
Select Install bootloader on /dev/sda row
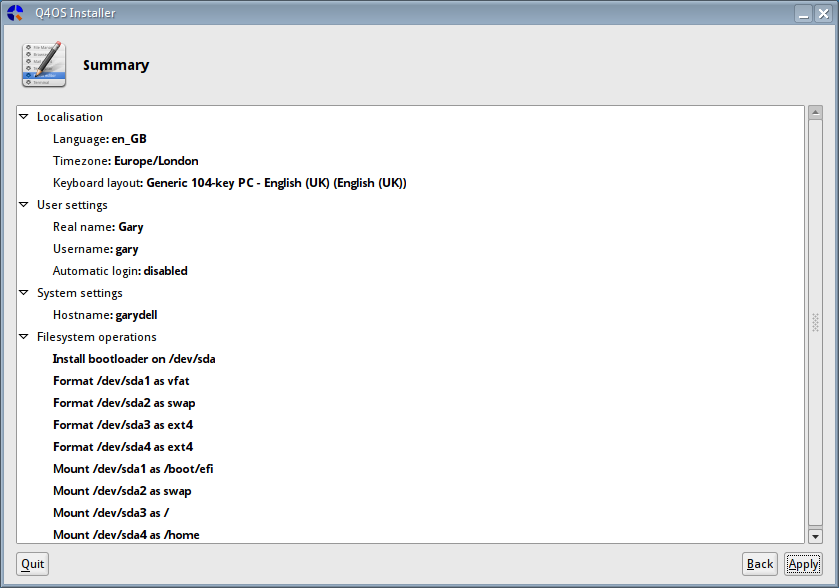(x=134, y=359)
